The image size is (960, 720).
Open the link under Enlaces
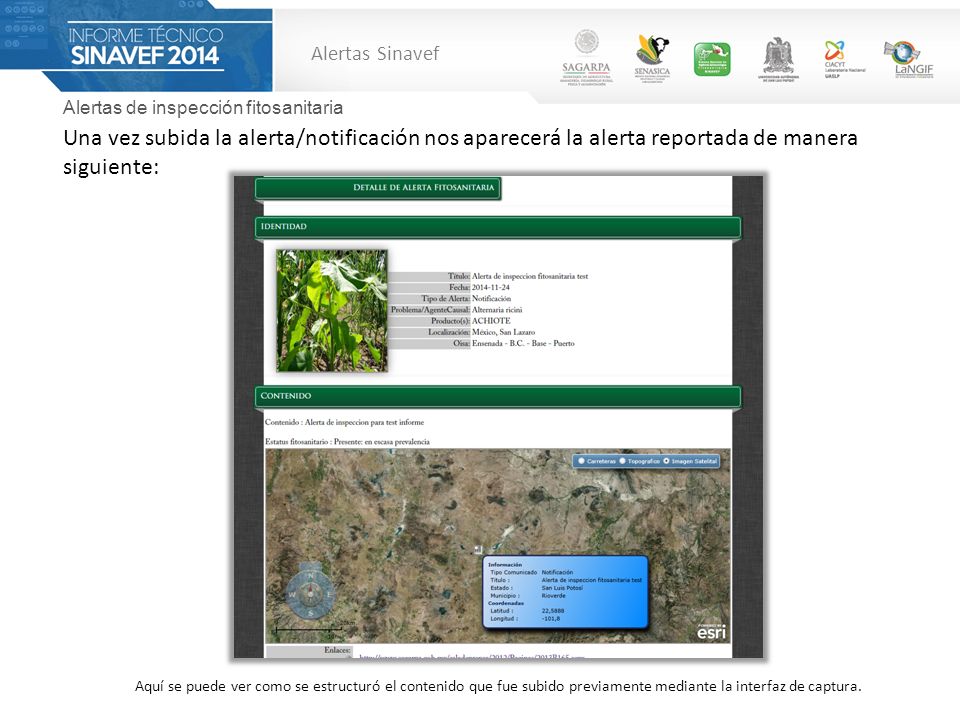(x=471, y=656)
